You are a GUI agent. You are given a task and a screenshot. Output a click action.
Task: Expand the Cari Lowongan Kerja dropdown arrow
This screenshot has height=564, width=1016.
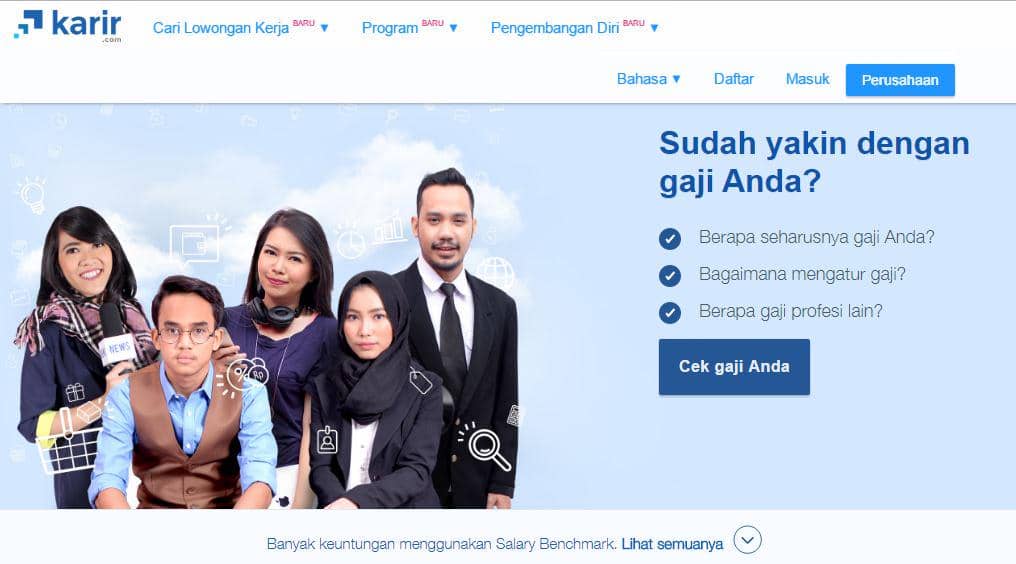tap(325, 28)
